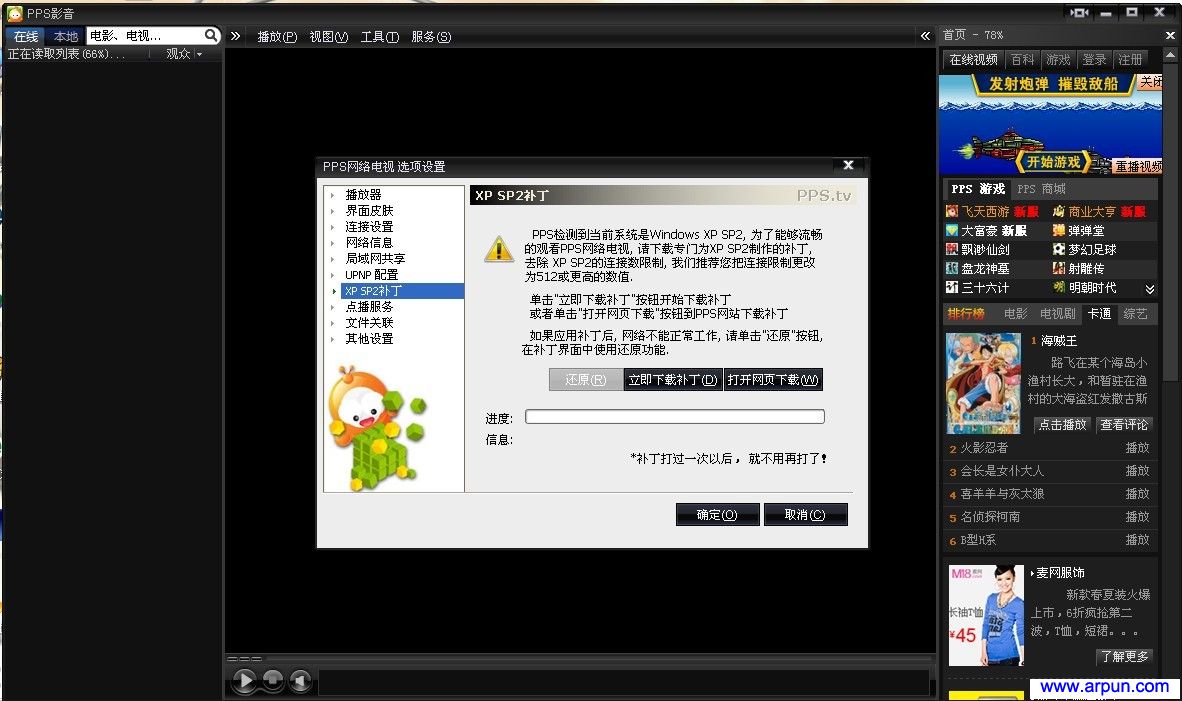Switch to the 本地 tab
Screen dimensions: 1182x701
click(x=65, y=35)
